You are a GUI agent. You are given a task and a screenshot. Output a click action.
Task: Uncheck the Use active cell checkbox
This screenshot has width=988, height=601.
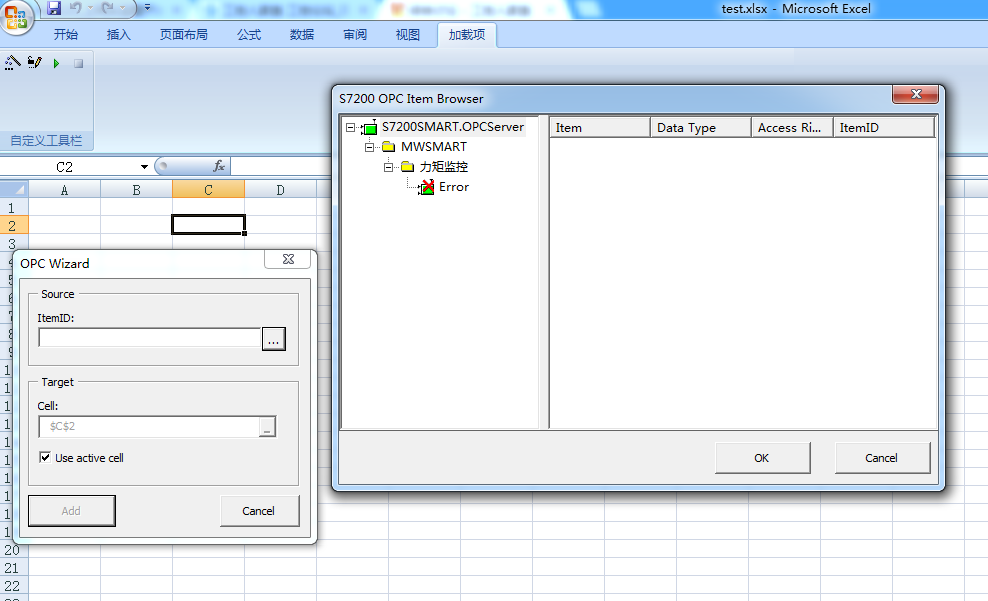[x=45, y=458]
